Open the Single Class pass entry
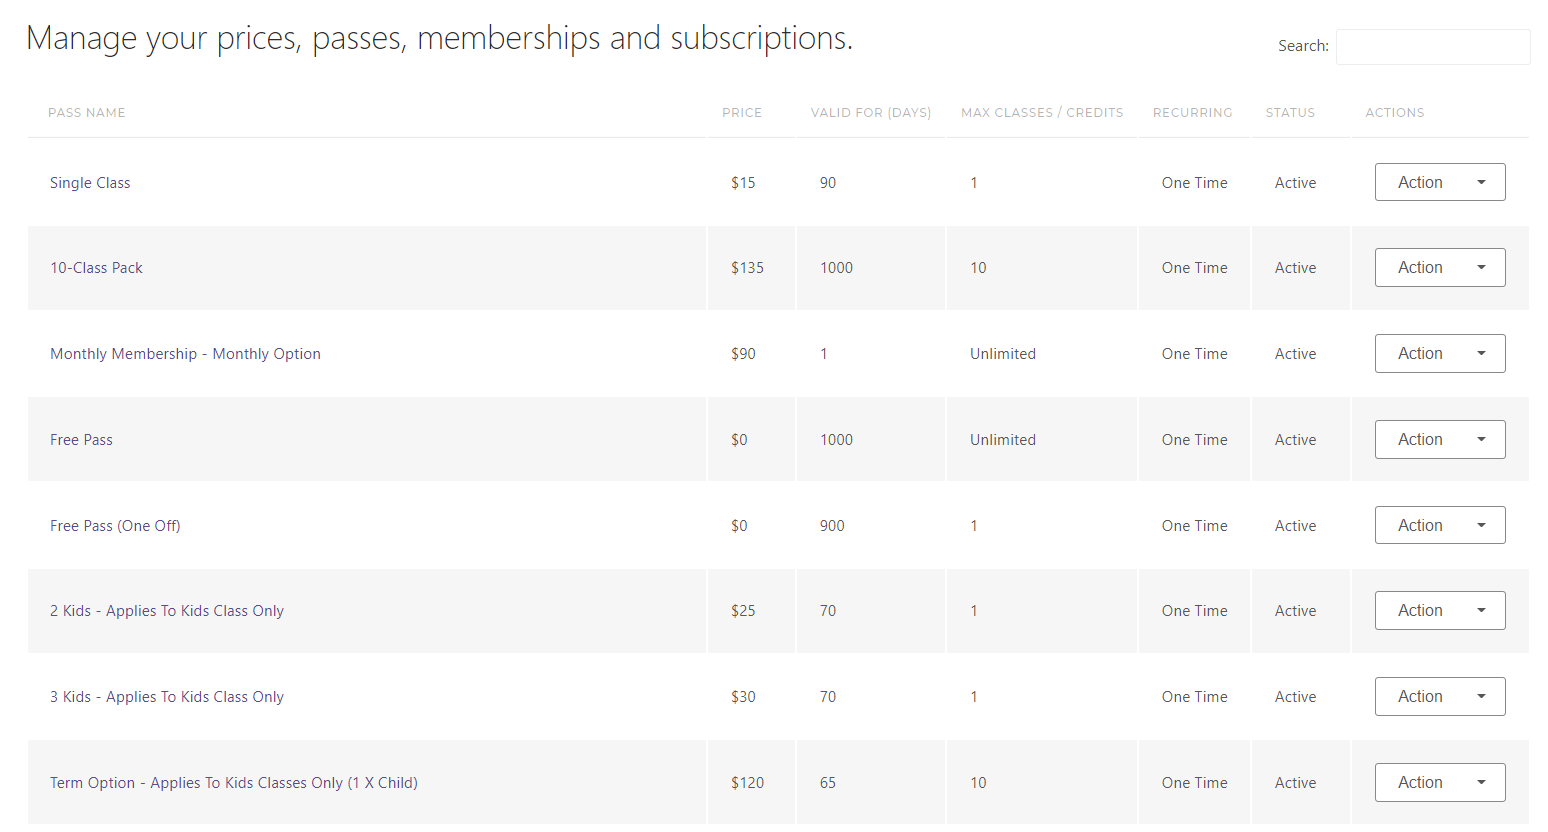 pyautogui.click(x=90, y=183)
